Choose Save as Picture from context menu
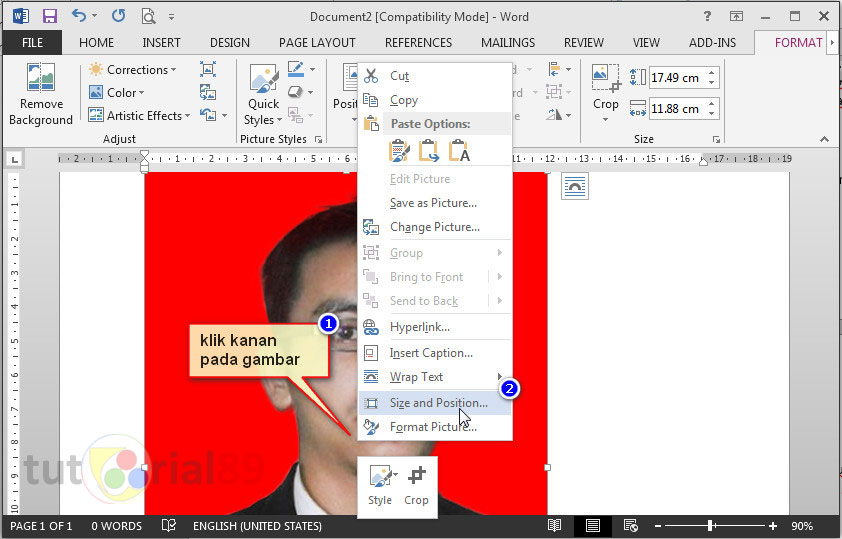Screen dimensions: 842x539 point(435,203)
